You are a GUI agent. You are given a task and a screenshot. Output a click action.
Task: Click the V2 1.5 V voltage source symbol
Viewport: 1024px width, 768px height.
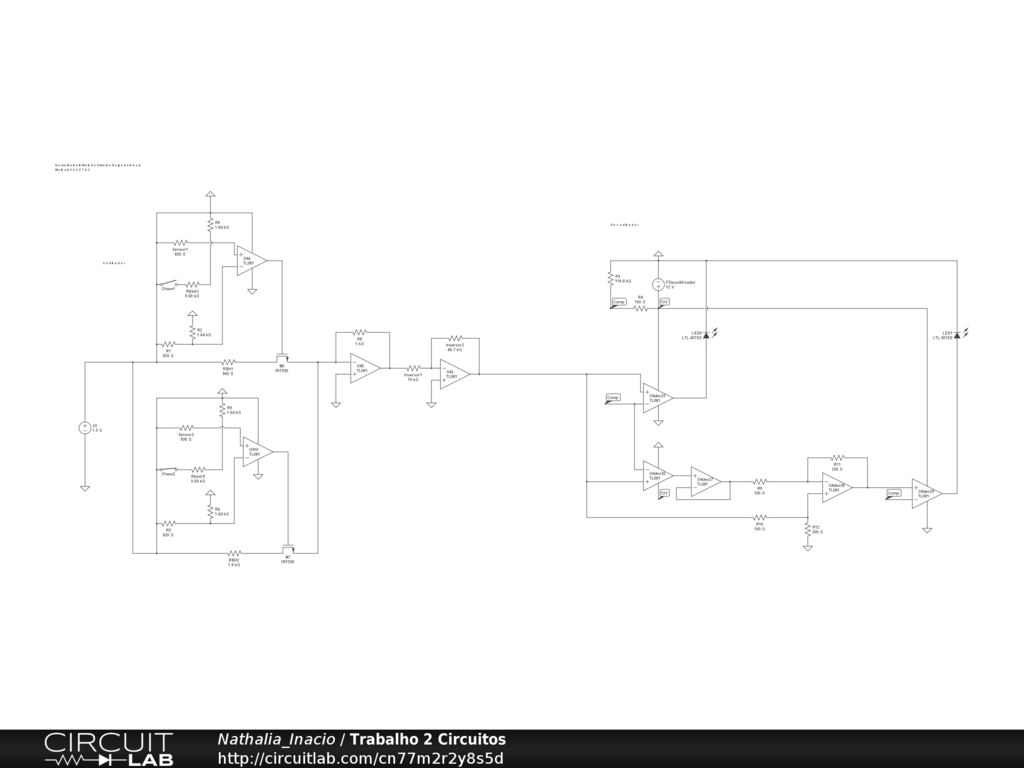click(x=85, y=427)
